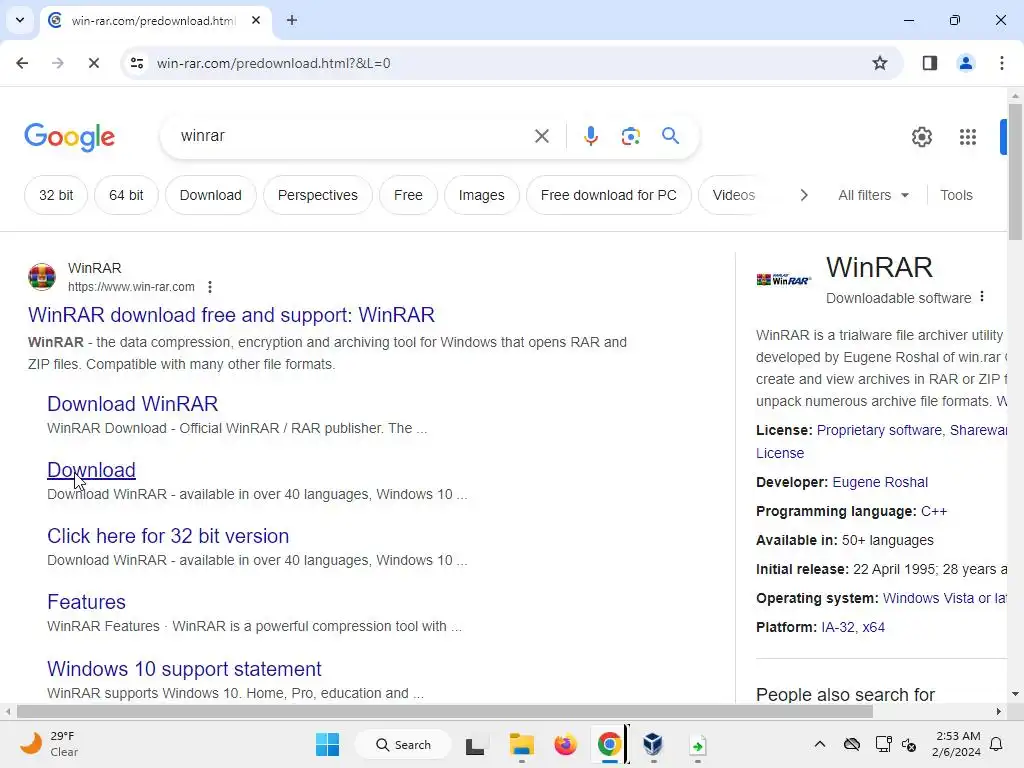Click the horizontal scrollbar thumb
This screenshot has height=768, width=1024.
click(444, 711)
